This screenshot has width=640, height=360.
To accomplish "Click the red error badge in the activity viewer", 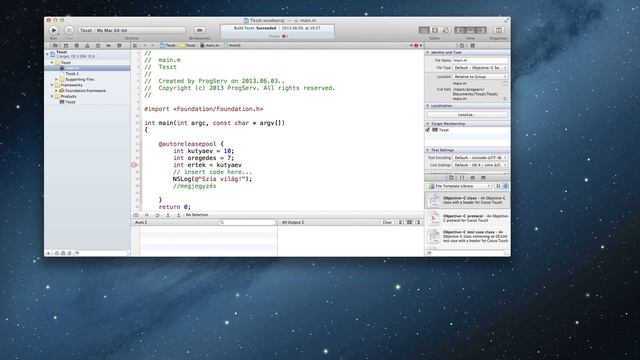I will point(284,36).
